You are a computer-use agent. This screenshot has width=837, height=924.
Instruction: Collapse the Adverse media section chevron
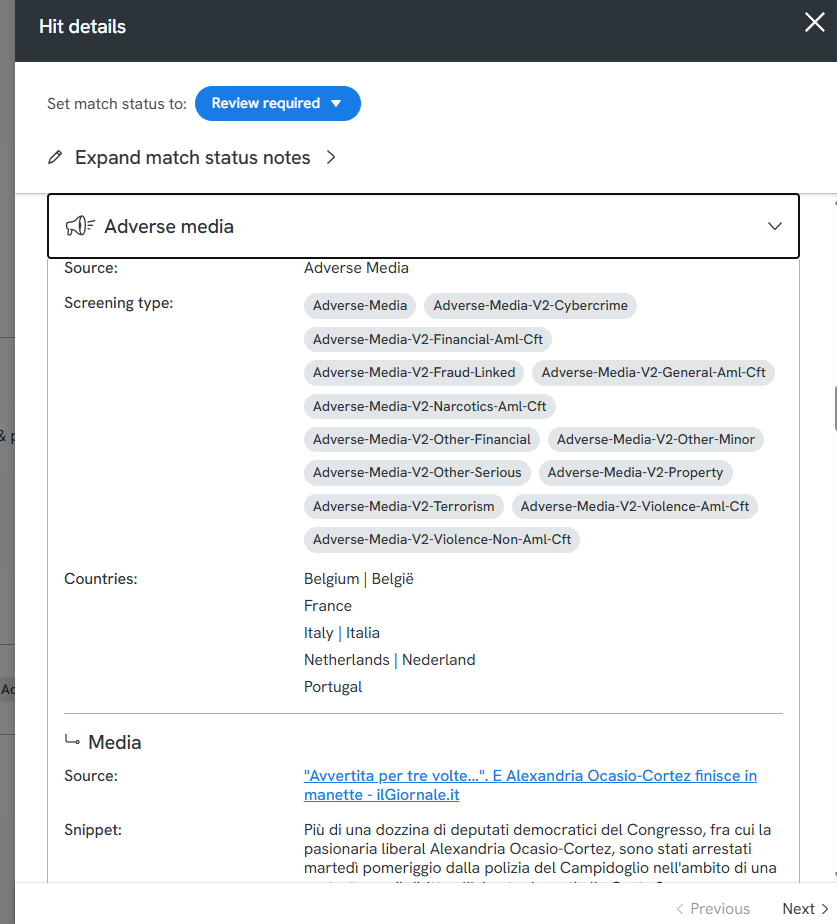tap(775, 226)
